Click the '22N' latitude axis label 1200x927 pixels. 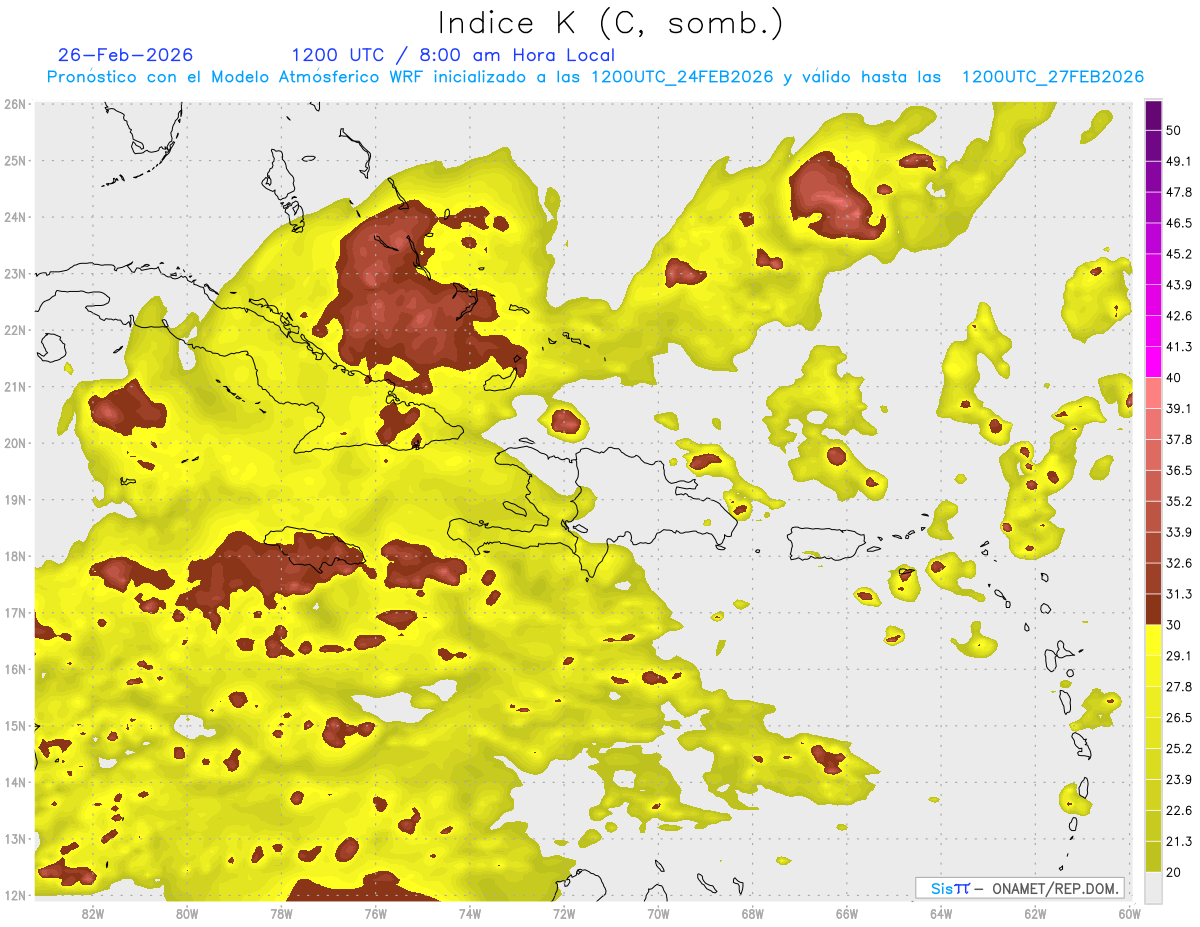point(15,330)
